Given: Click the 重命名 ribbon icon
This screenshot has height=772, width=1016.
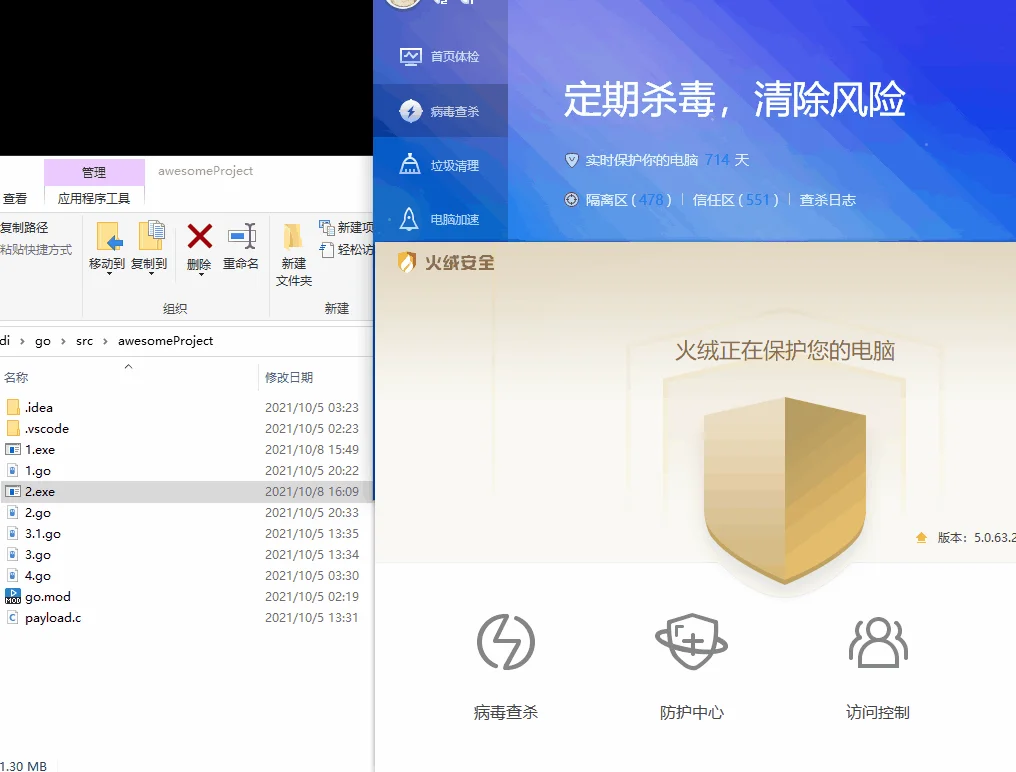Looking at the screenshot, I should [242, 236].
